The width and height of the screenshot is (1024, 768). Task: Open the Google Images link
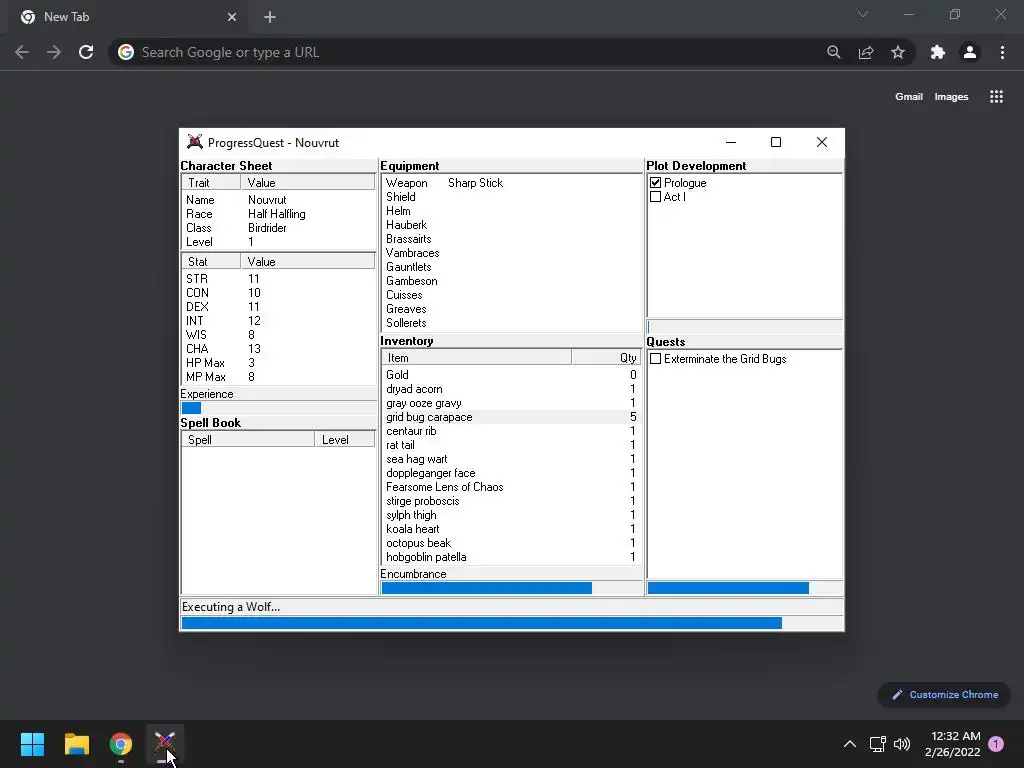951,97
